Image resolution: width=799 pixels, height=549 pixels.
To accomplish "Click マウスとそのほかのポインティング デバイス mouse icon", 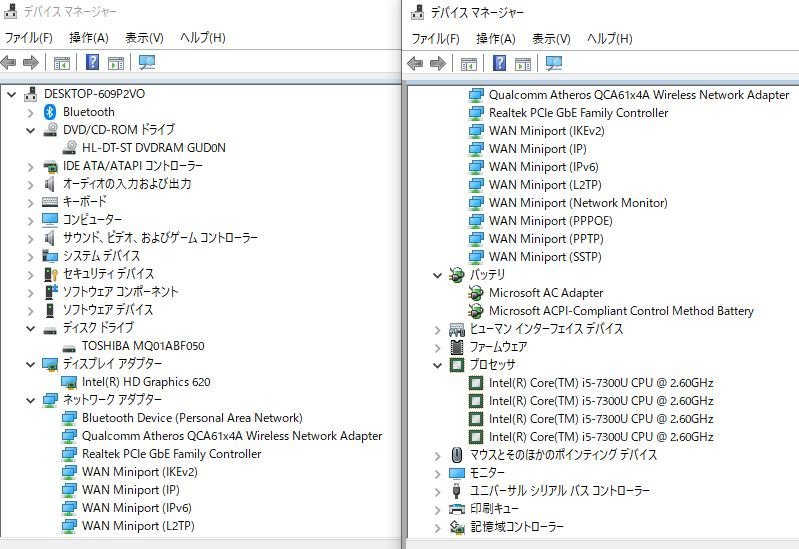I will click(457, 455).
